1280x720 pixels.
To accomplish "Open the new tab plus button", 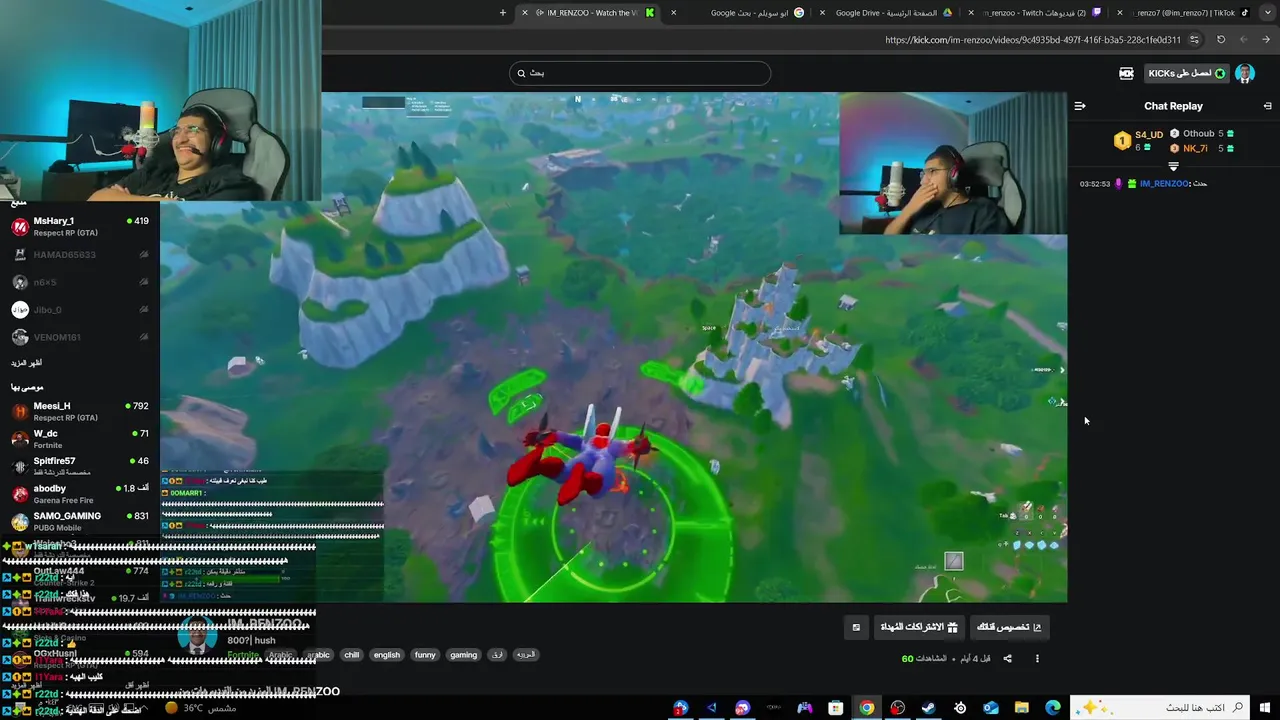I will [x=503, y=13].
